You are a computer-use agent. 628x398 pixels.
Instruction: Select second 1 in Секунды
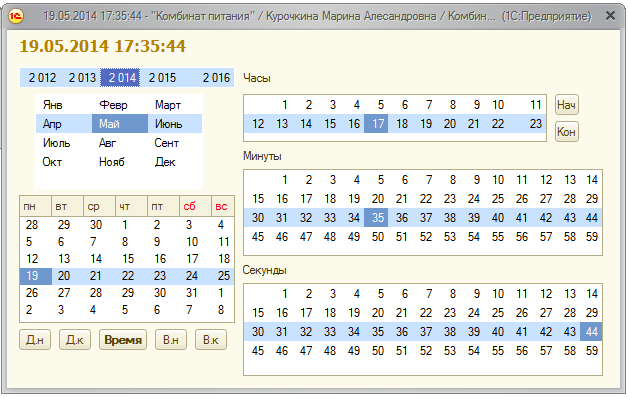[285, 294]
